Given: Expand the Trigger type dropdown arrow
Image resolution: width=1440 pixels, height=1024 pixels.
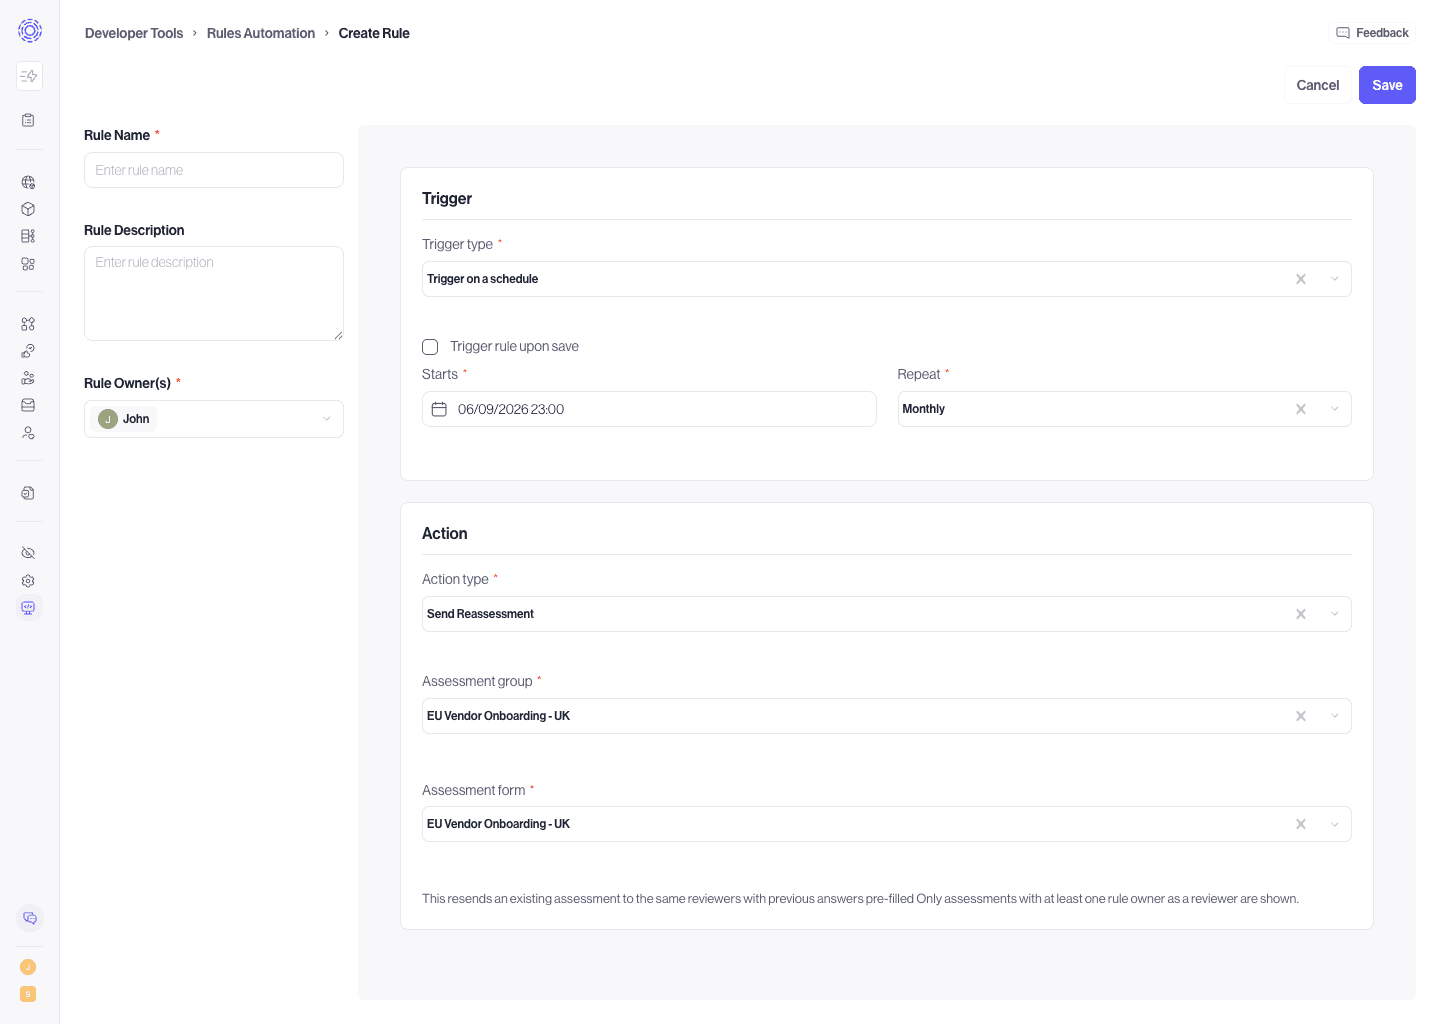Looking at the screenshot, I should 1335,279.
